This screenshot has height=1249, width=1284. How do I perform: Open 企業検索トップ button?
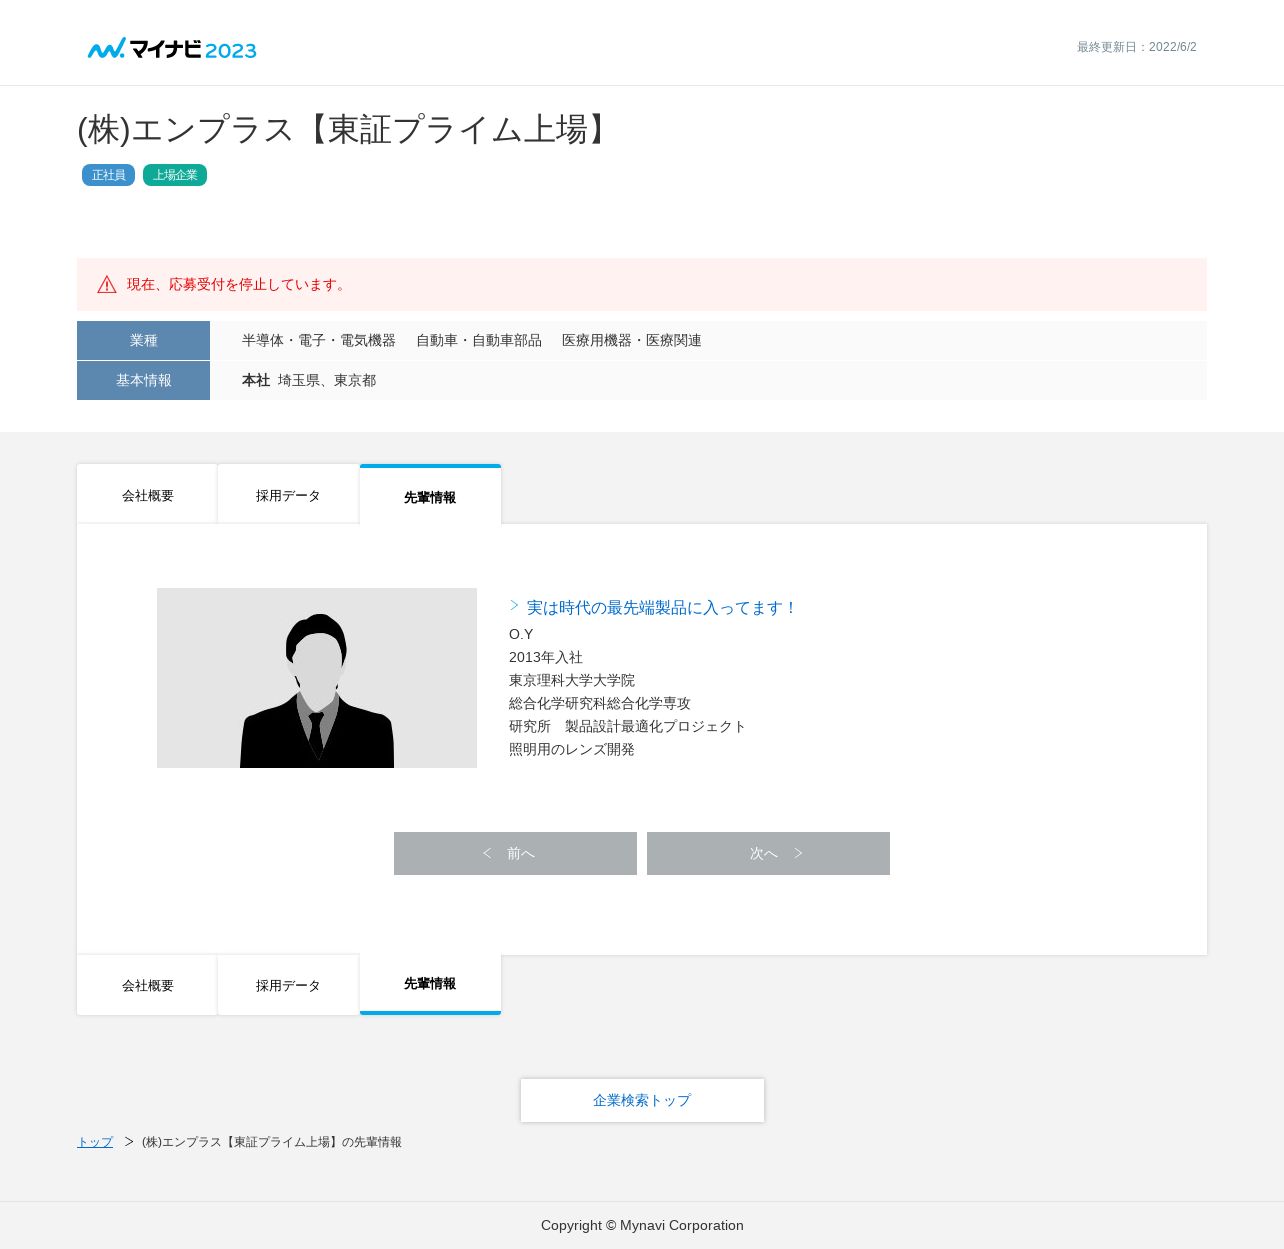pyautogui.click(x=642, y=1100)
